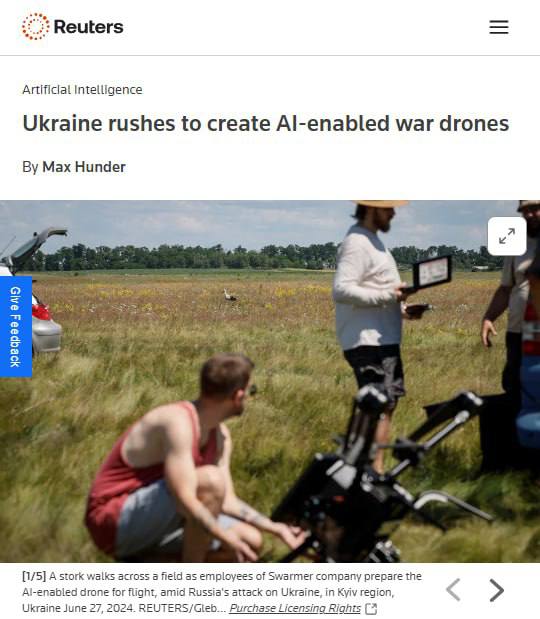View author Max Hunder's profile
Viewport: 540px width, 619px height.
84,167
